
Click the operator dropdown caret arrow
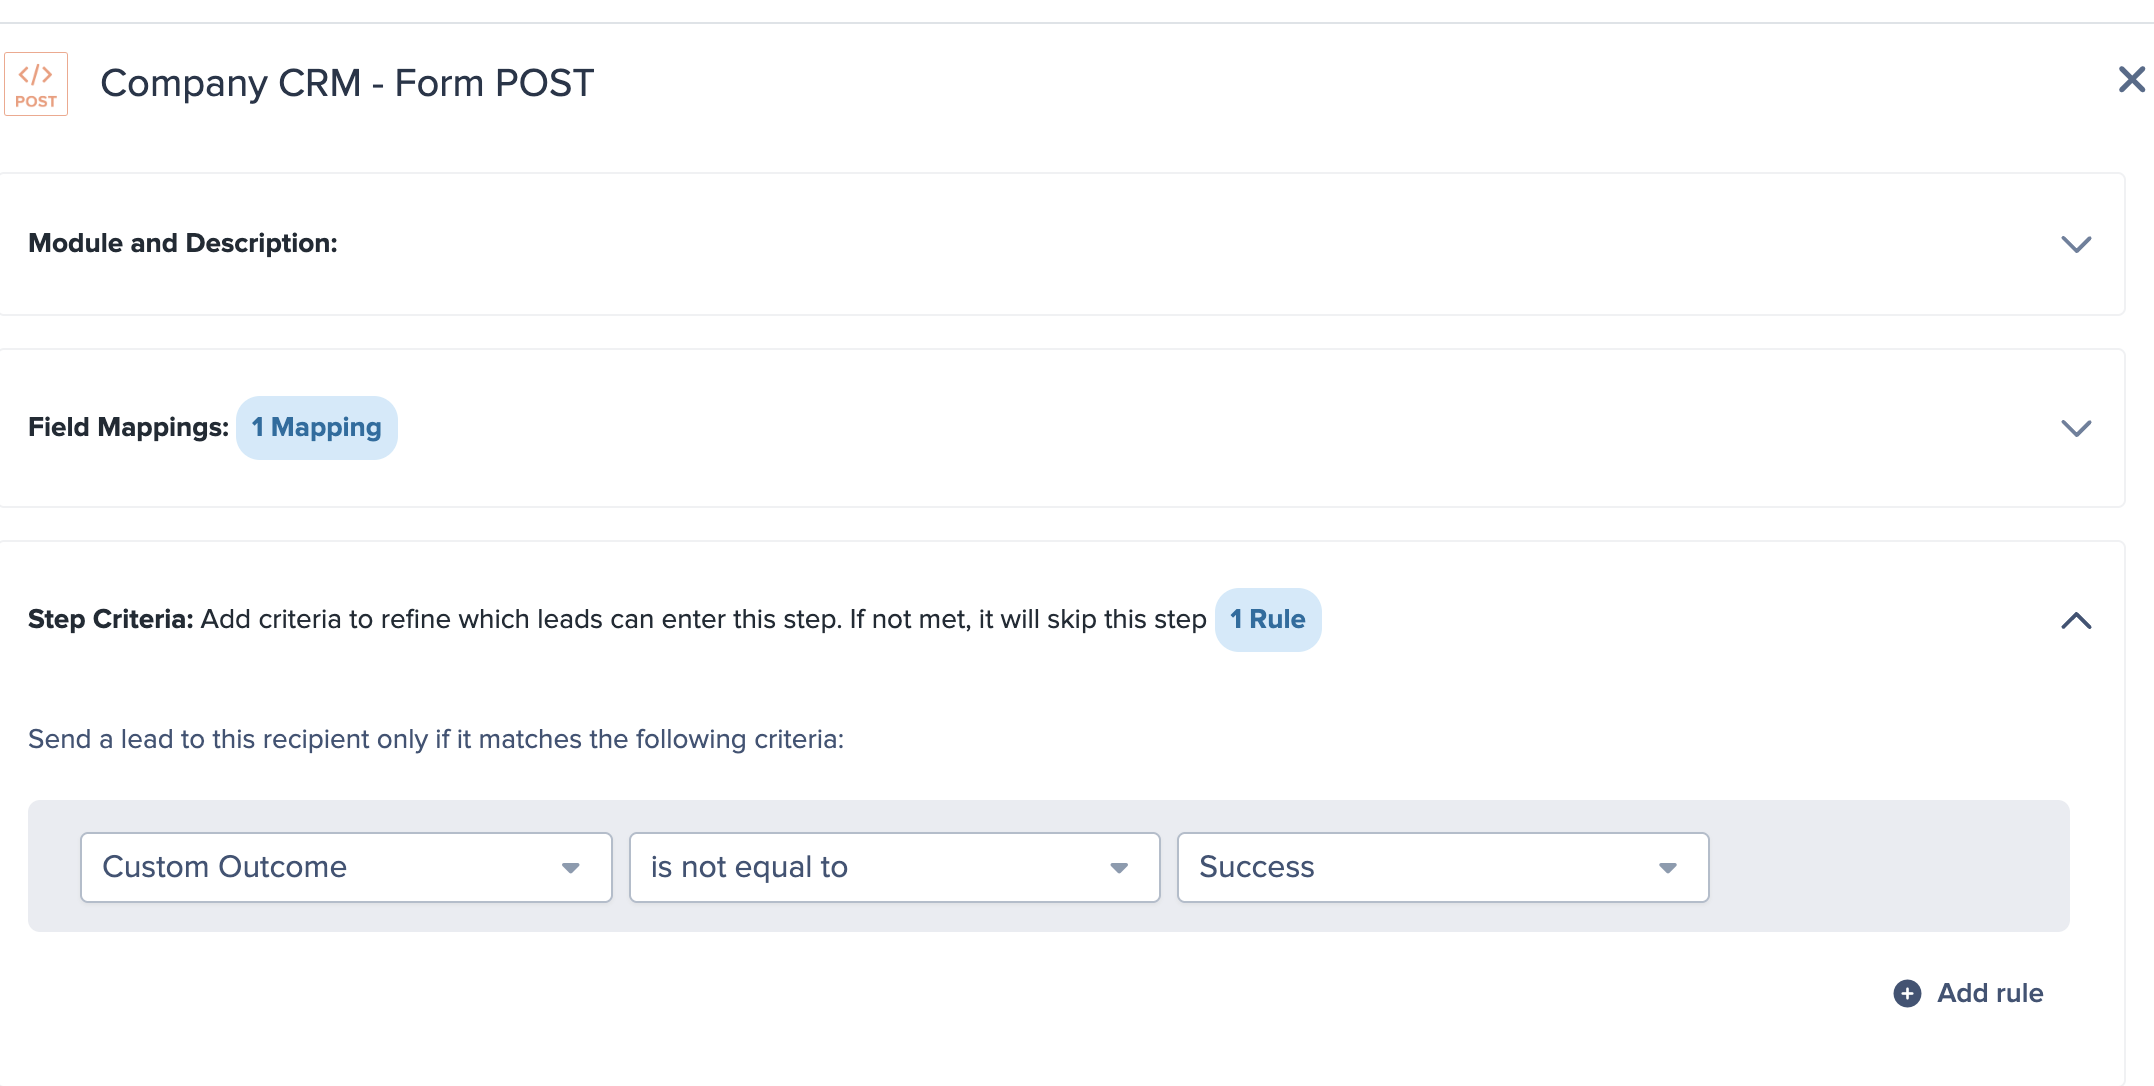click(x=1119, y=868)
